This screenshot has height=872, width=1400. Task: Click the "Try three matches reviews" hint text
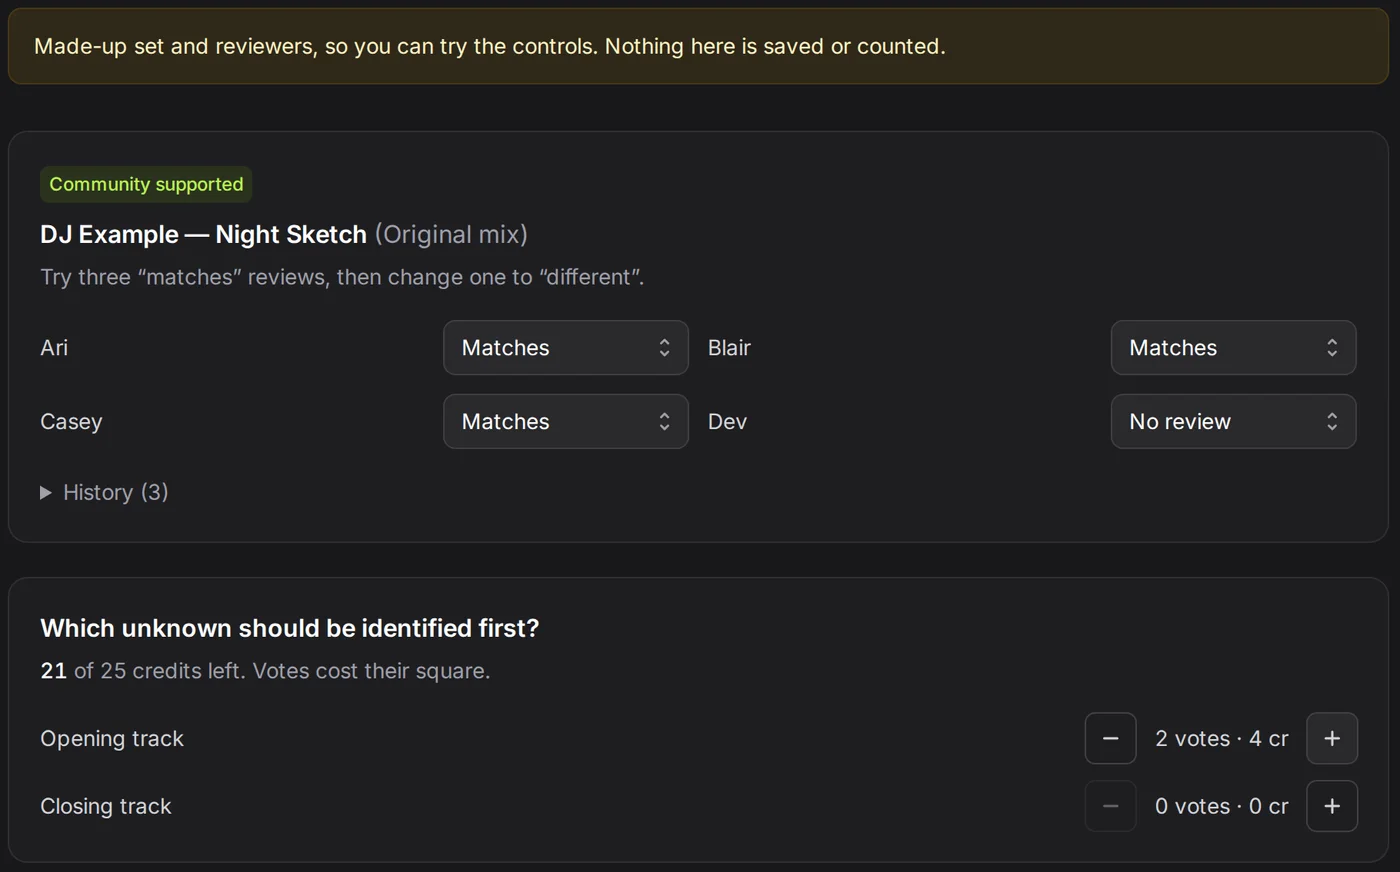pyautogui.click(x=342, y=277)
